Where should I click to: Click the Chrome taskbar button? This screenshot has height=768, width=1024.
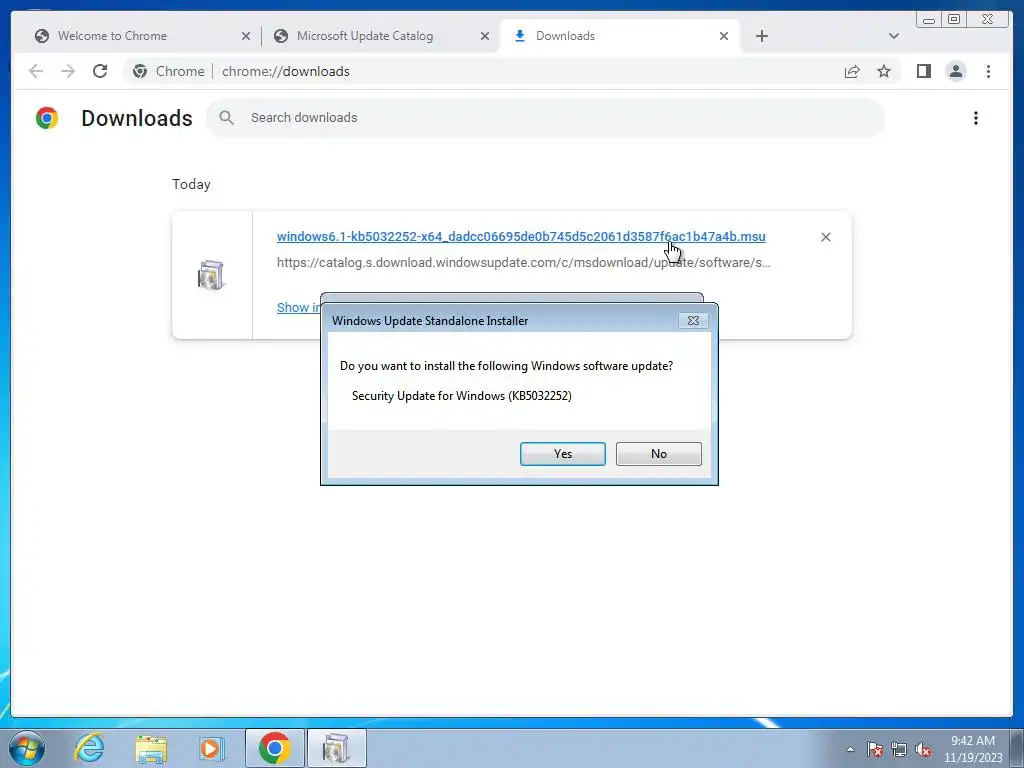tap(275, 748)
